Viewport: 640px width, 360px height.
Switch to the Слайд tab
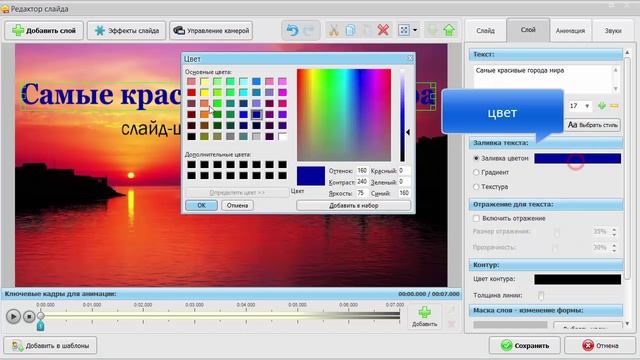coord(485,31)
